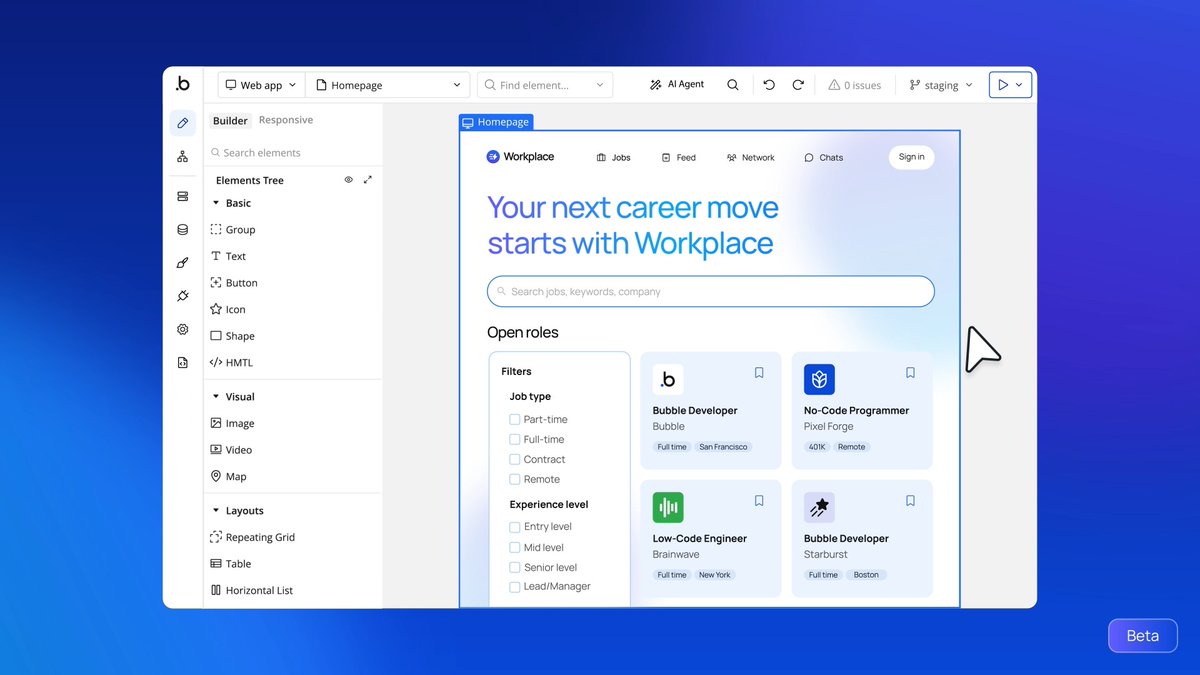Viewport: 1200px width, 675px height.
Task: Click the Brainwave company logo
Action: pos(668,507)
